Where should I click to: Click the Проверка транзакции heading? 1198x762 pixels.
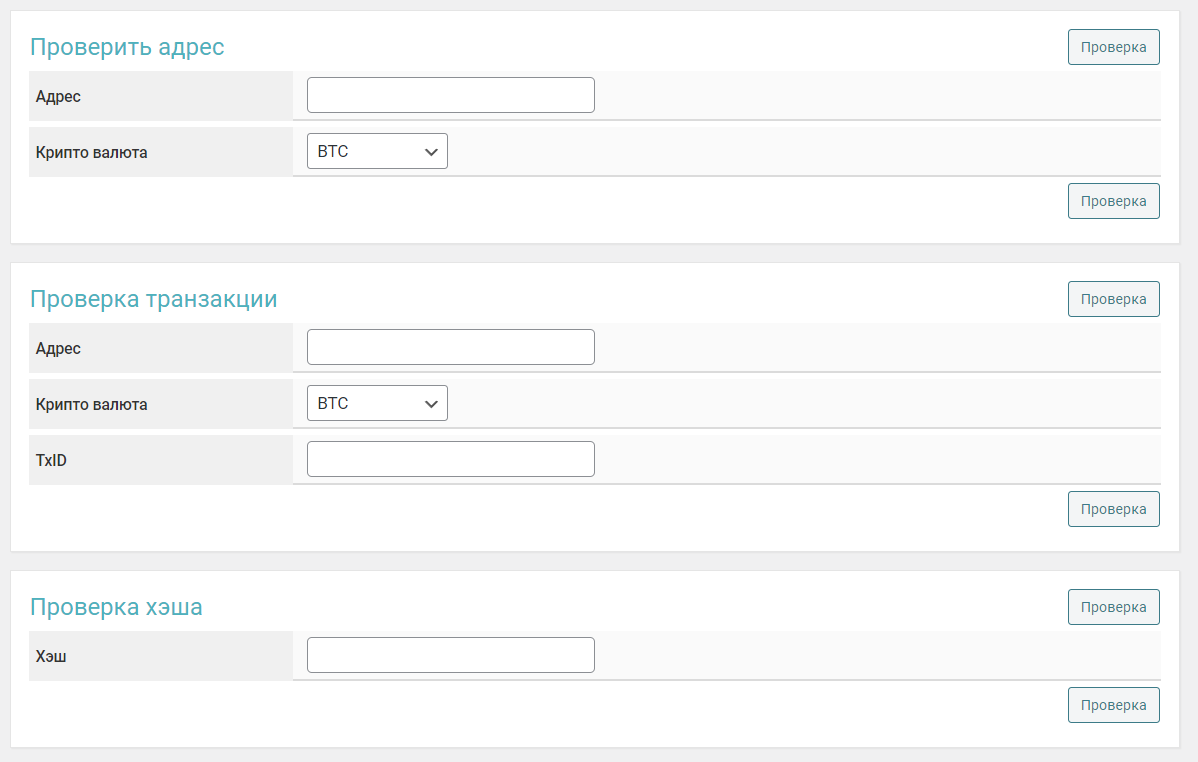pos(153,299)
